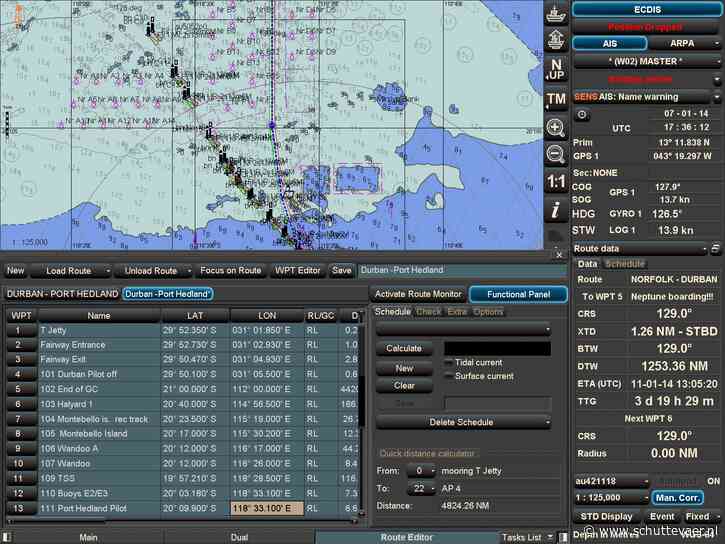Click the UTC clock icon
Screen dimensions: 725x544
[x=583, y=115]
